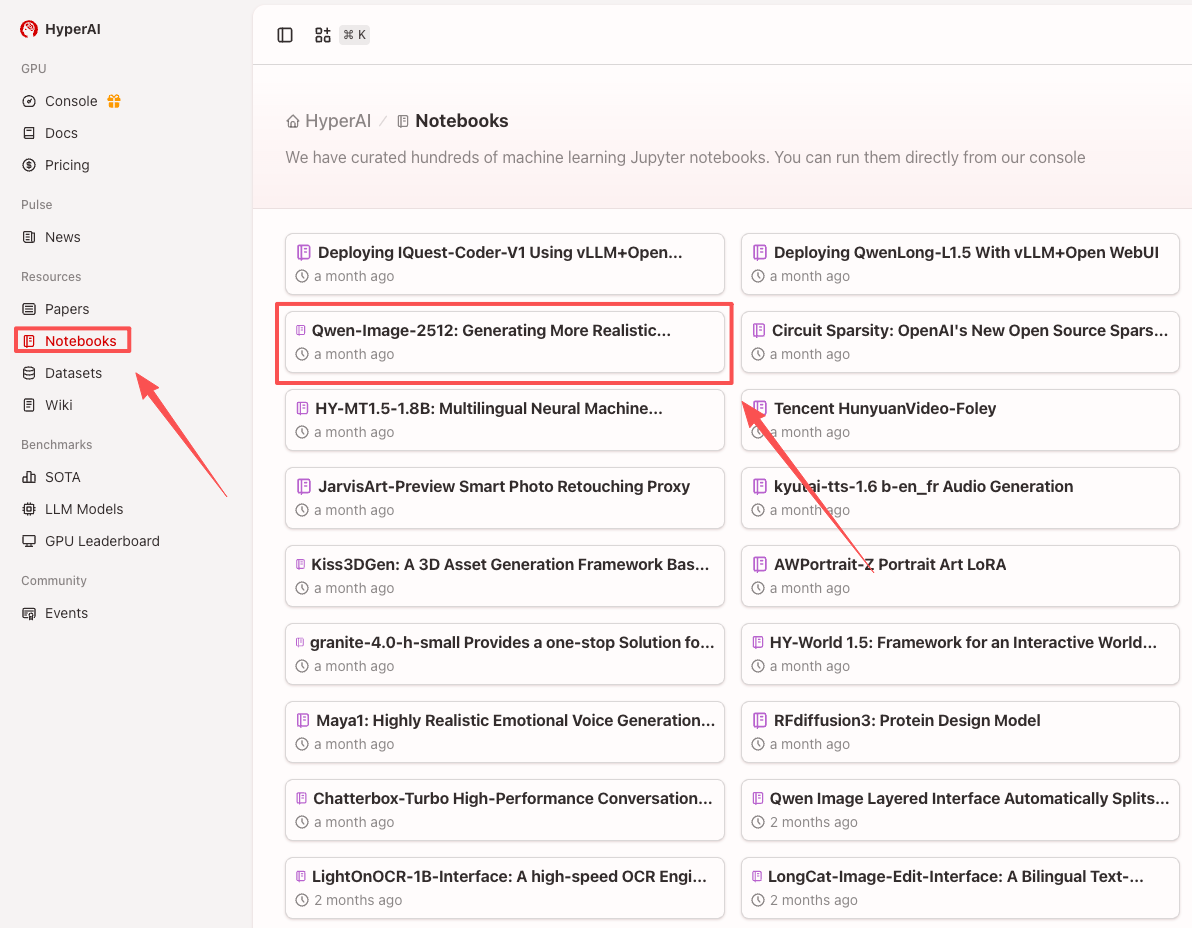
Task: Toggle the sidebar panel icon
Action: click(x=285, y=35)
